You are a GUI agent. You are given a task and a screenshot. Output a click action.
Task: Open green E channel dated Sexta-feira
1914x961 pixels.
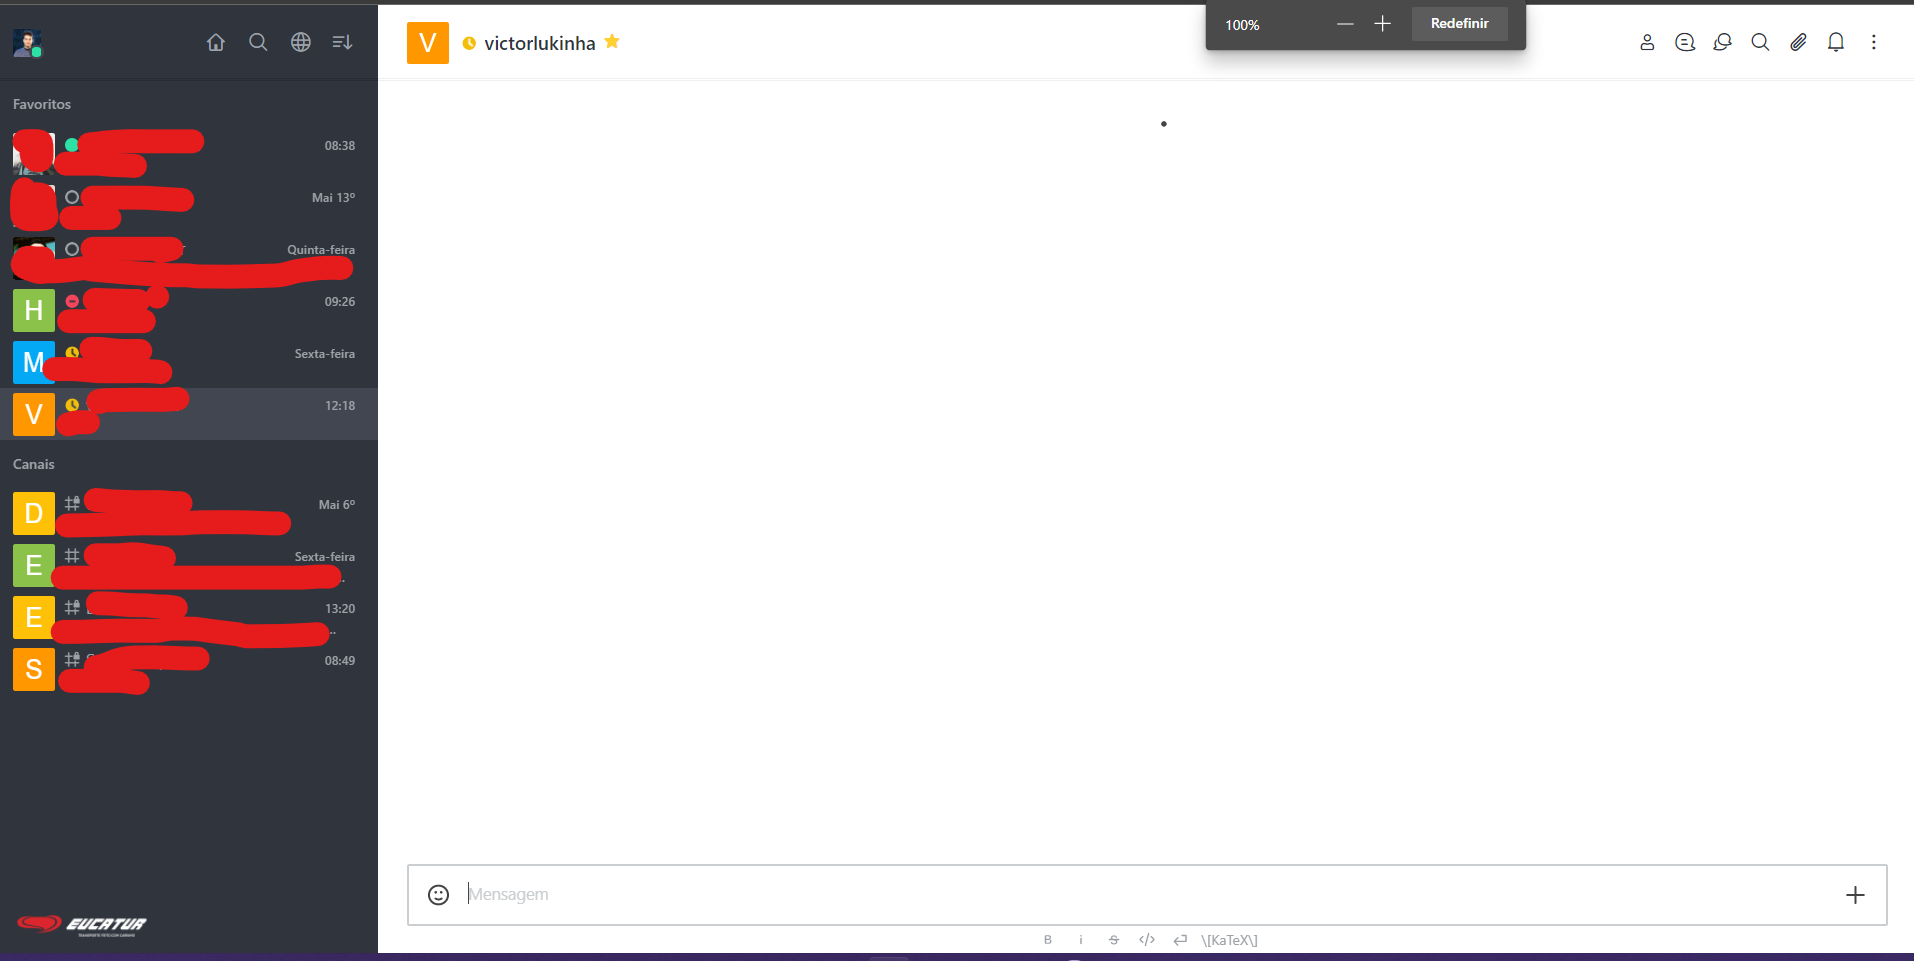pyautogui.click(x=189, y=565)
